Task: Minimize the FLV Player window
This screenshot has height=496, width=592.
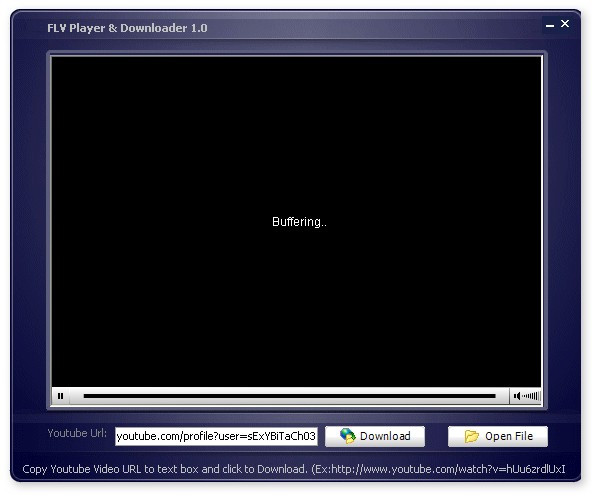Action: [x=550, y=25]
